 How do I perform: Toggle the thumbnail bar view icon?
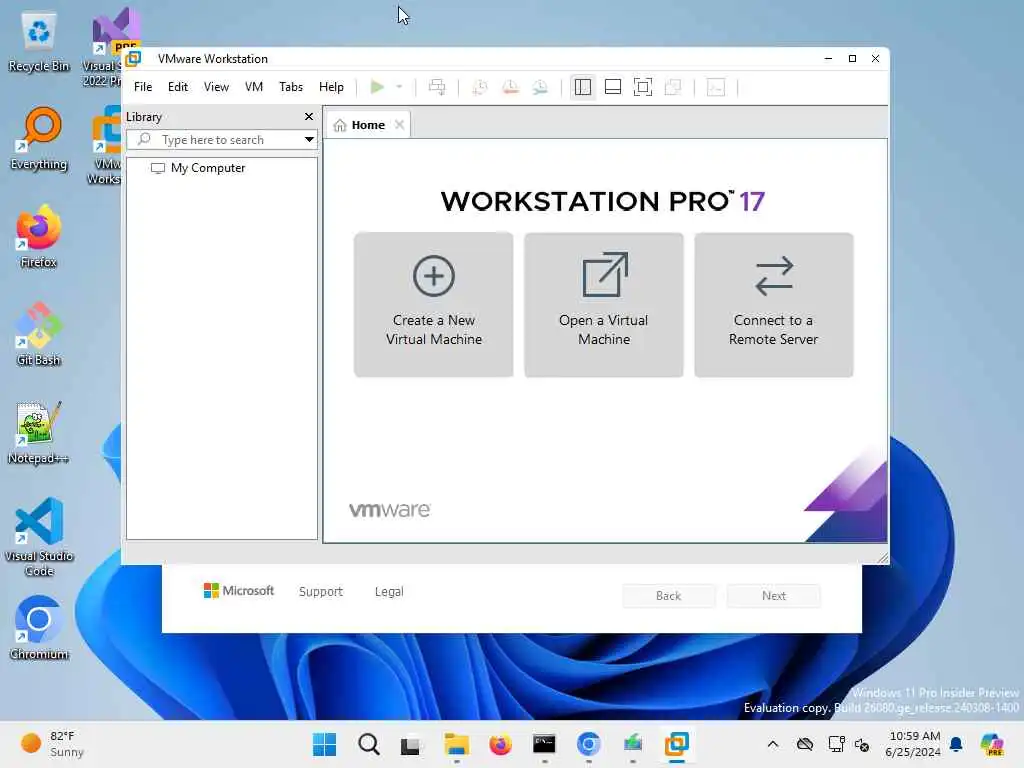coord(613,87)
